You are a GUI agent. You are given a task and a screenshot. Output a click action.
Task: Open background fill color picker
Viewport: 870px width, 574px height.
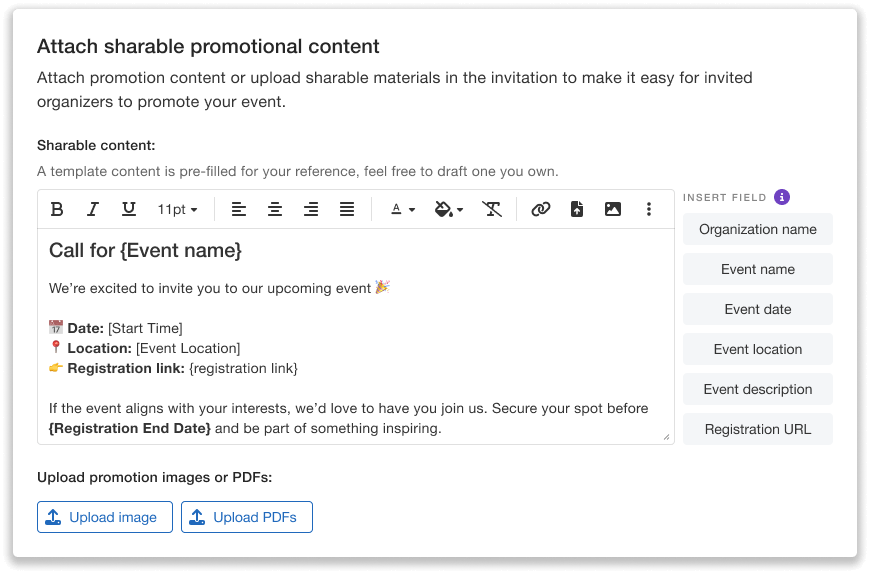pyautogui.click(x=448, y=209)
